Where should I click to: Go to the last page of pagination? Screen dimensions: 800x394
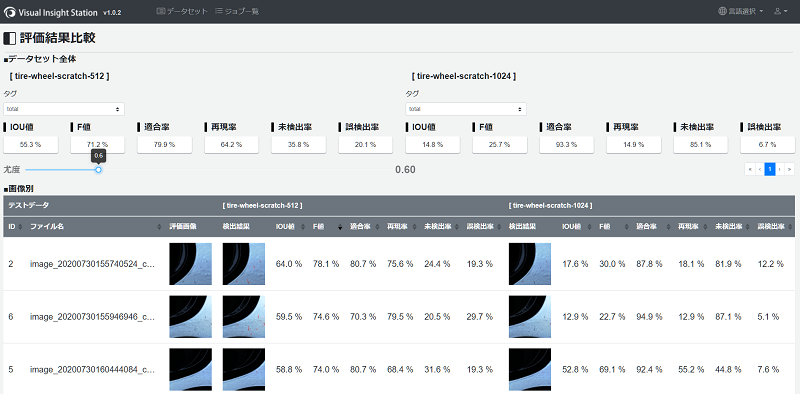click(789, 169)
